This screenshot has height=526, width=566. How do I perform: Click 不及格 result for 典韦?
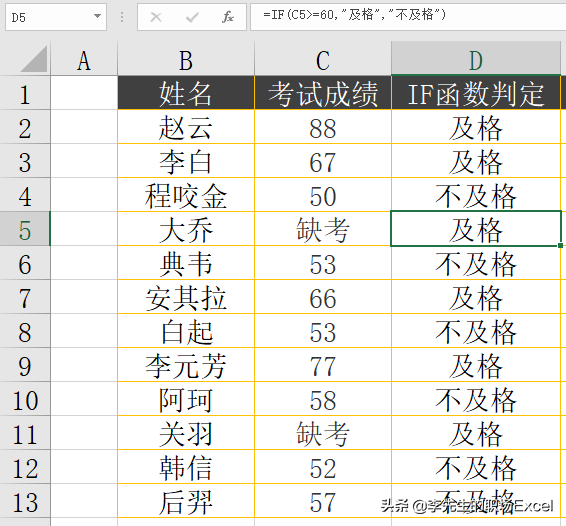click(476, 263)
